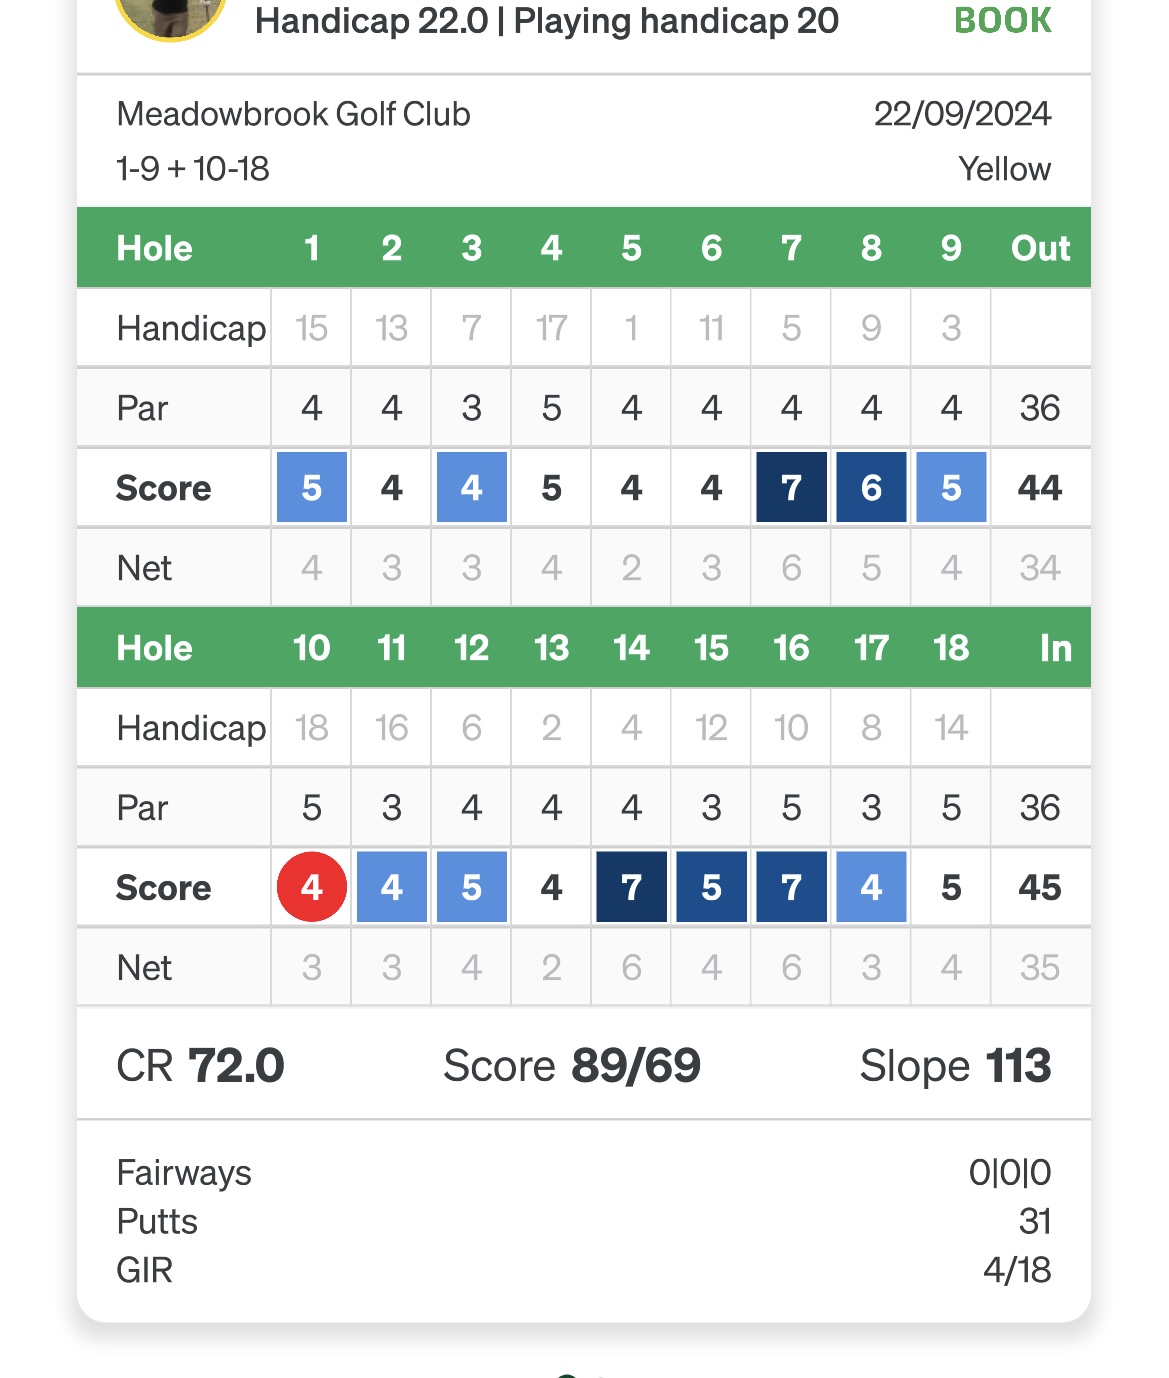This screenshot has width=1169, height=1378.
Task: Tap the CR 72.0 course rating
Action: tap(200, 1065)
